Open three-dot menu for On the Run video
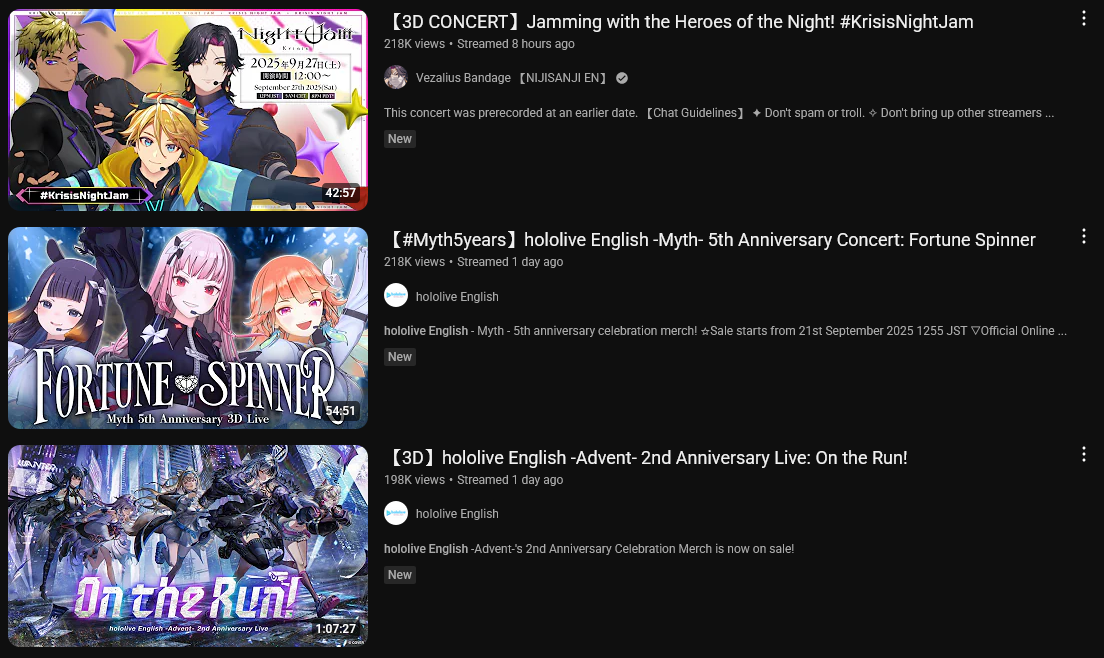Screen dimensions: 1104x658 1084,455
